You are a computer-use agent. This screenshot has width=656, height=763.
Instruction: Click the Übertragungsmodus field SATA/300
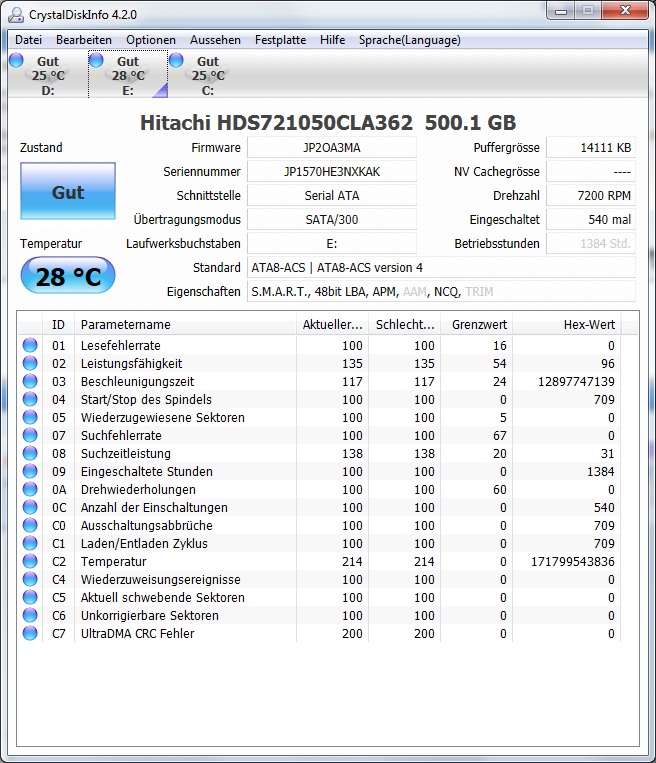click(x=332, y=219)
